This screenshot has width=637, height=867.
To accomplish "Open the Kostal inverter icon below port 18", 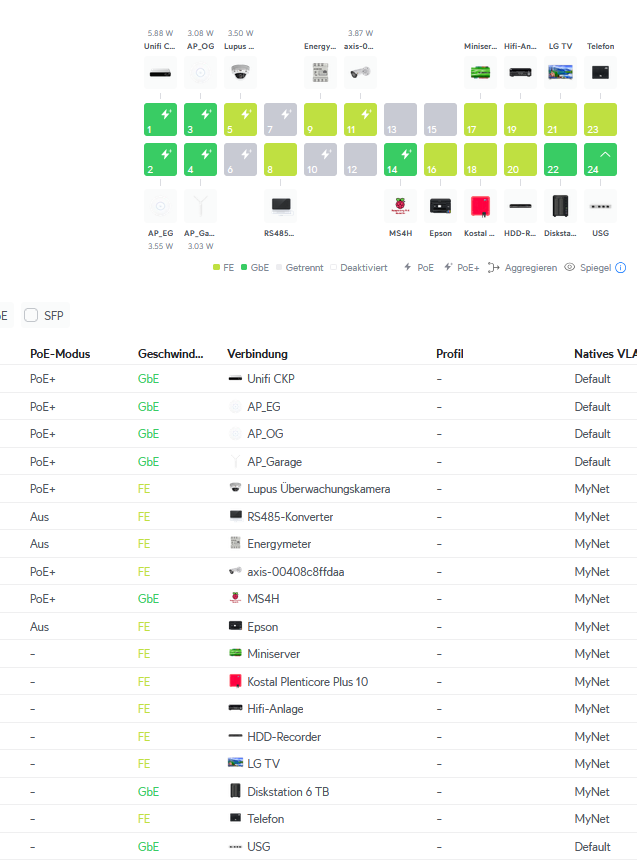I will [480, 206].
